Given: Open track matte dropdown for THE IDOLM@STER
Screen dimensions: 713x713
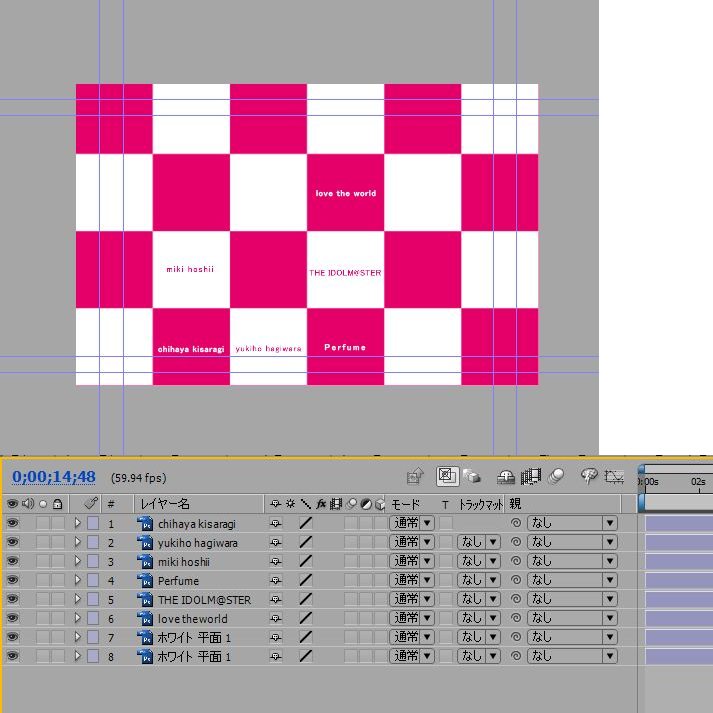Looking at the screenshot, I should click(x=478, y=599).
